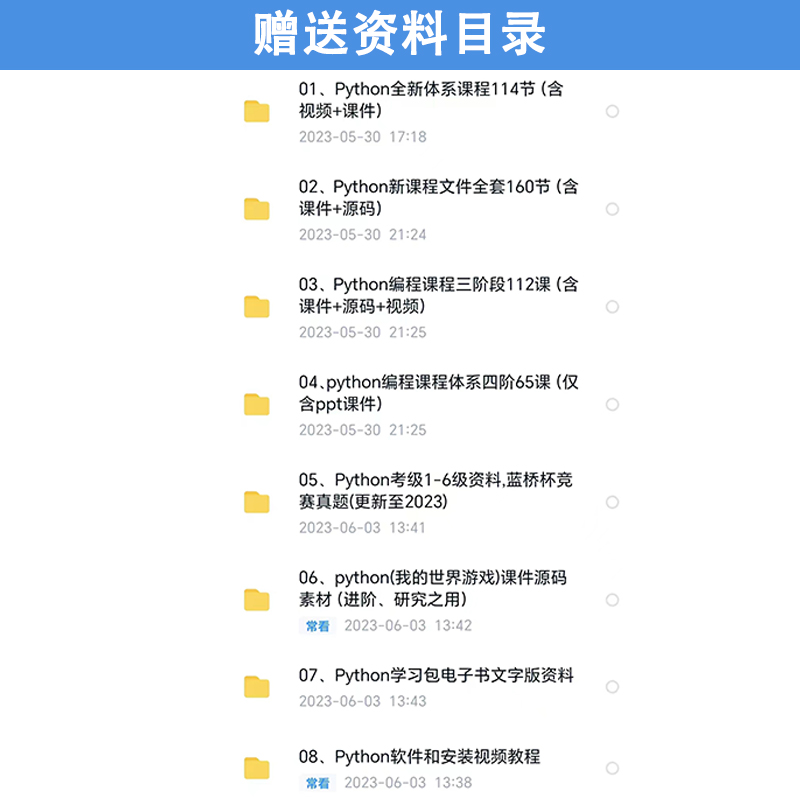800x800 pixels.
Task: Select radio circle for 01 Python全新体系课程
Action: pyautogui.click(x=612, y=111)
